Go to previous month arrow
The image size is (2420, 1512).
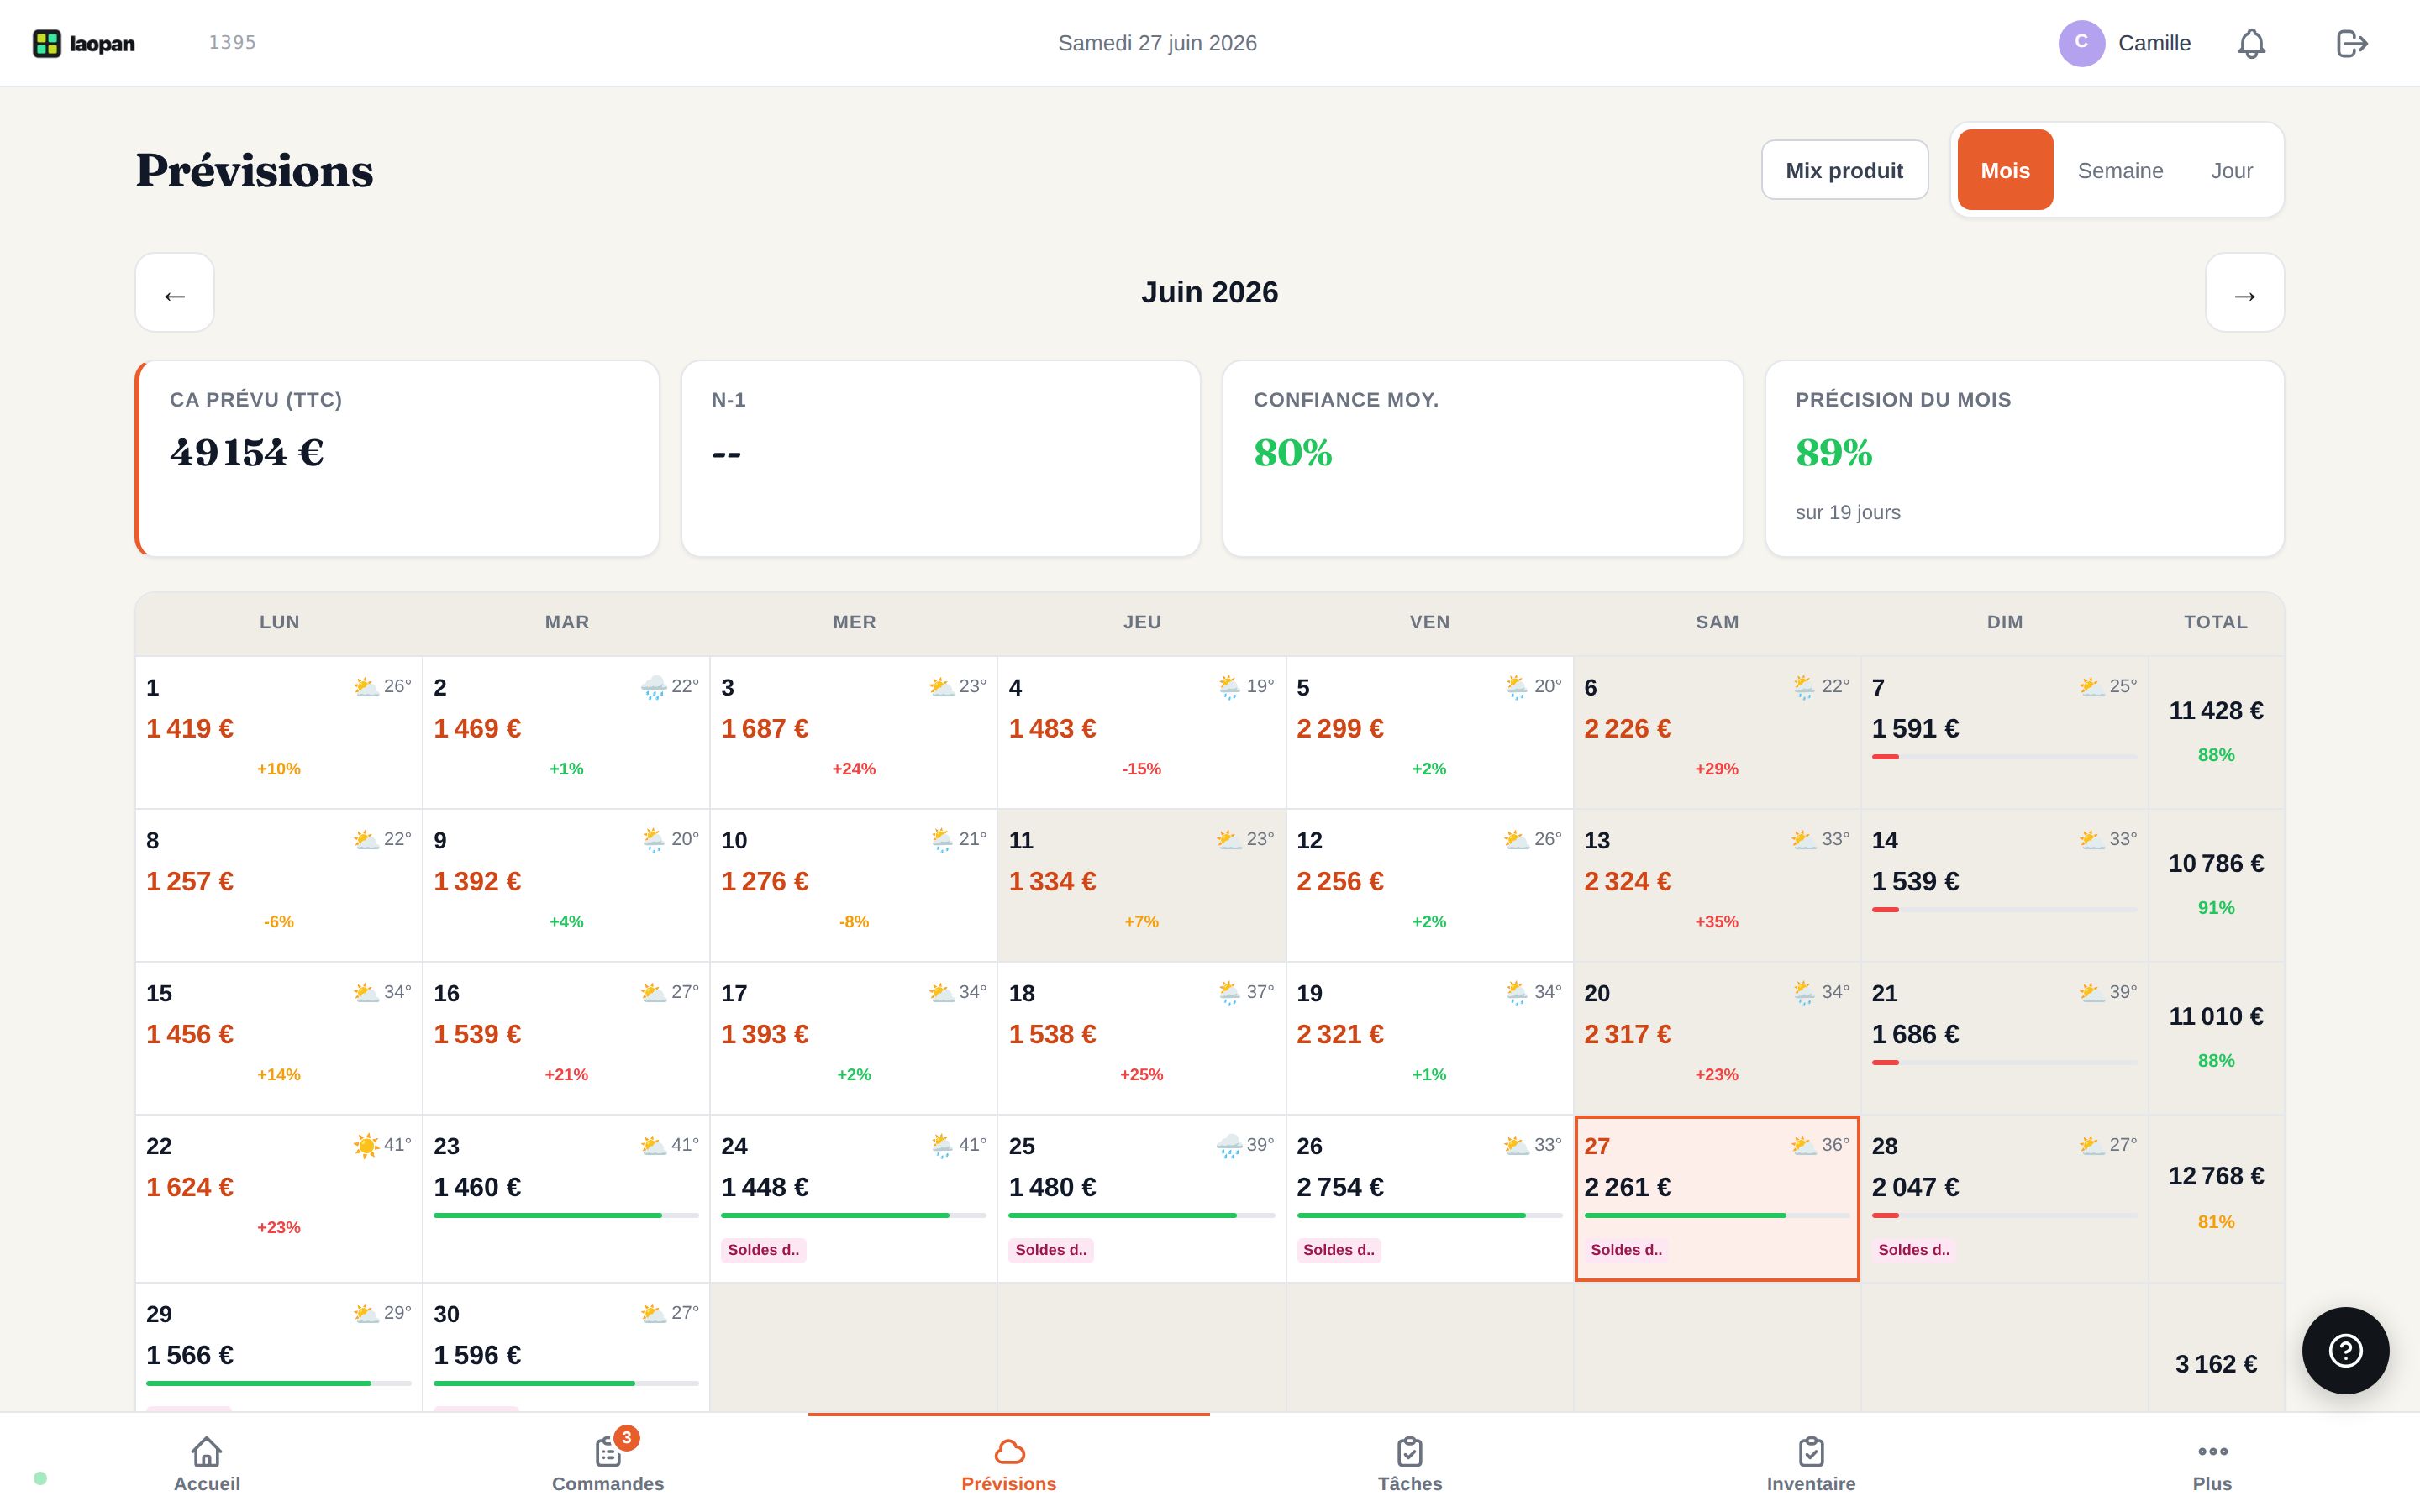point(175,293)
